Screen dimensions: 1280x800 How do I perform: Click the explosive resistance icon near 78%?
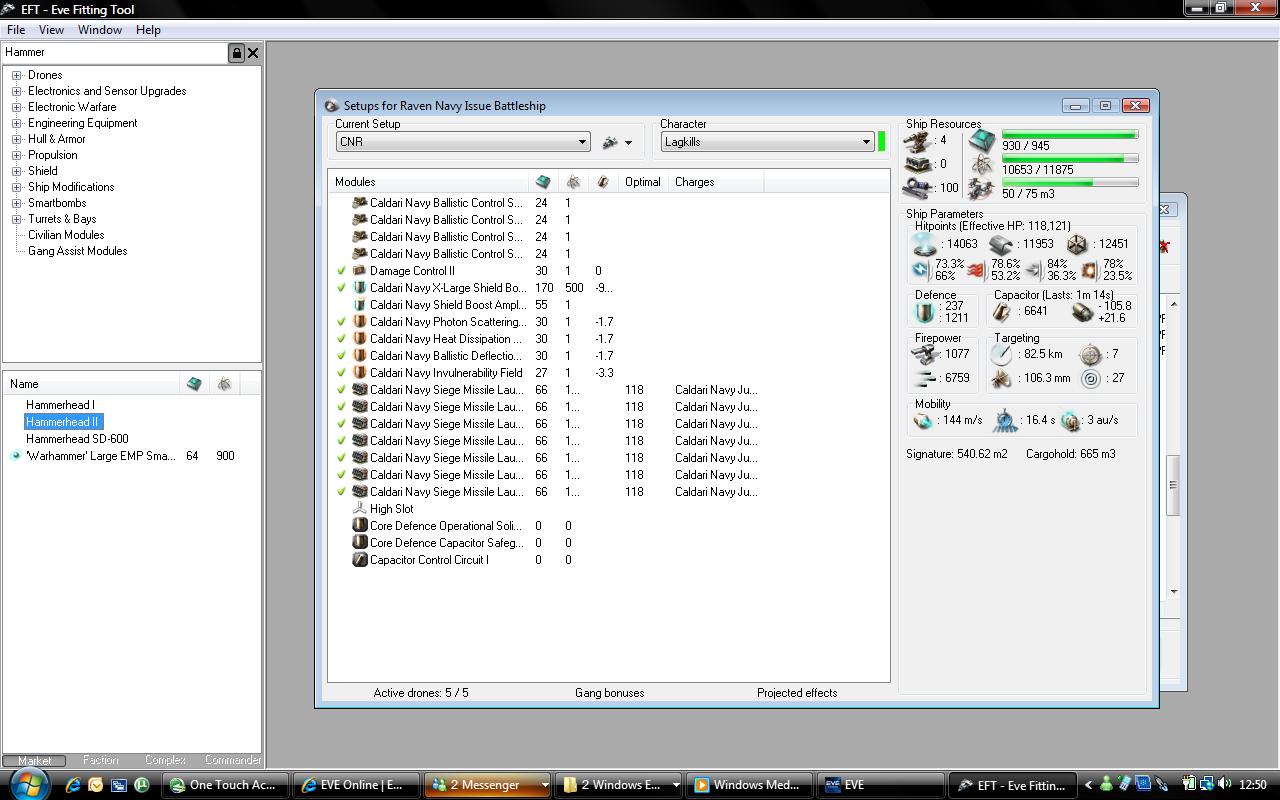[x=1089, y=270]
